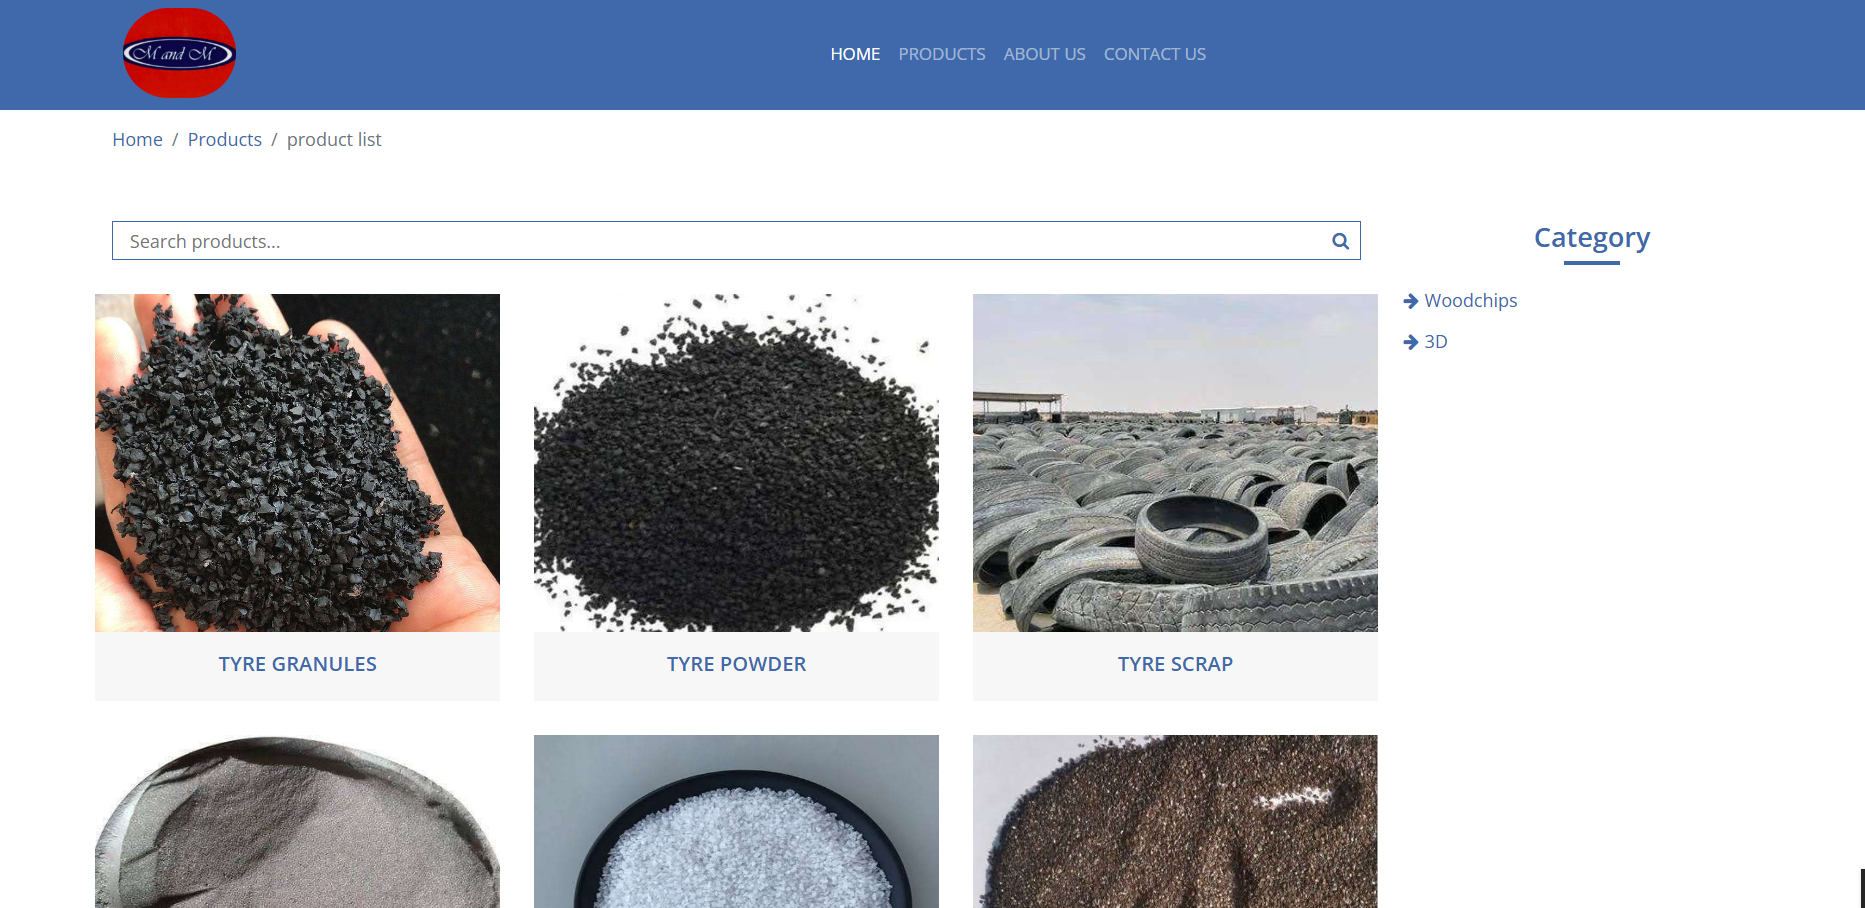The width and height of the screenshot is (1865, 908).
Task: Click the Products breadcrumb link
Action: pos(224,140)
